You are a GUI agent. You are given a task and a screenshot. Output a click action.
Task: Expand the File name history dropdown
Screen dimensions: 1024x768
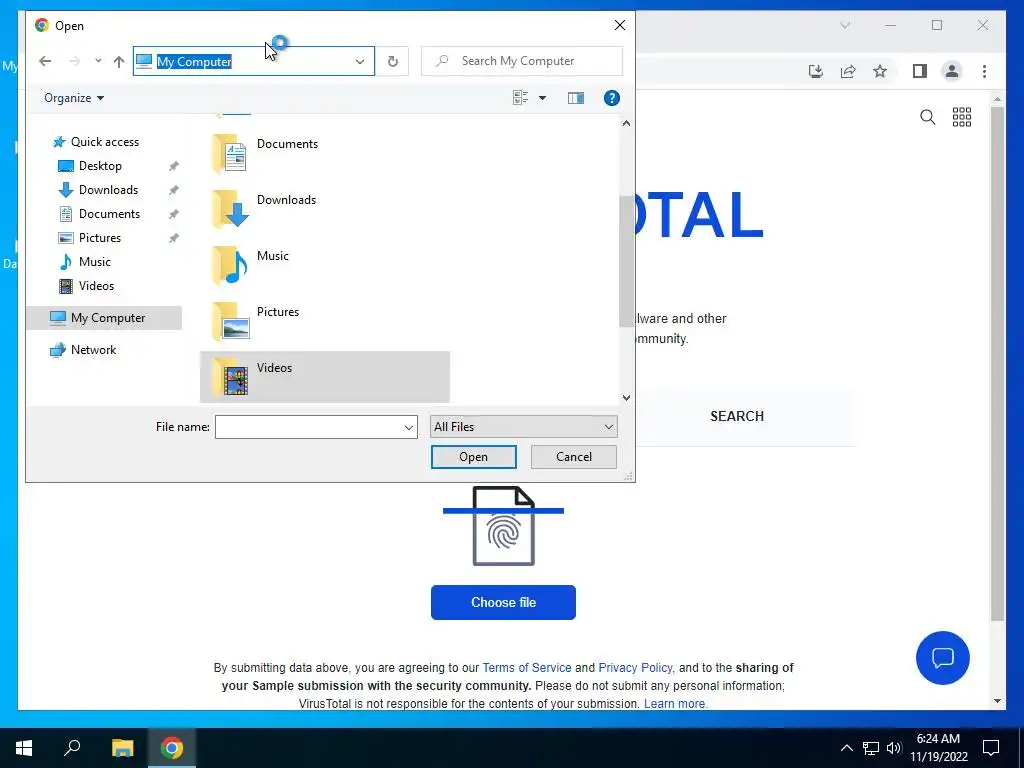[409, 427]
